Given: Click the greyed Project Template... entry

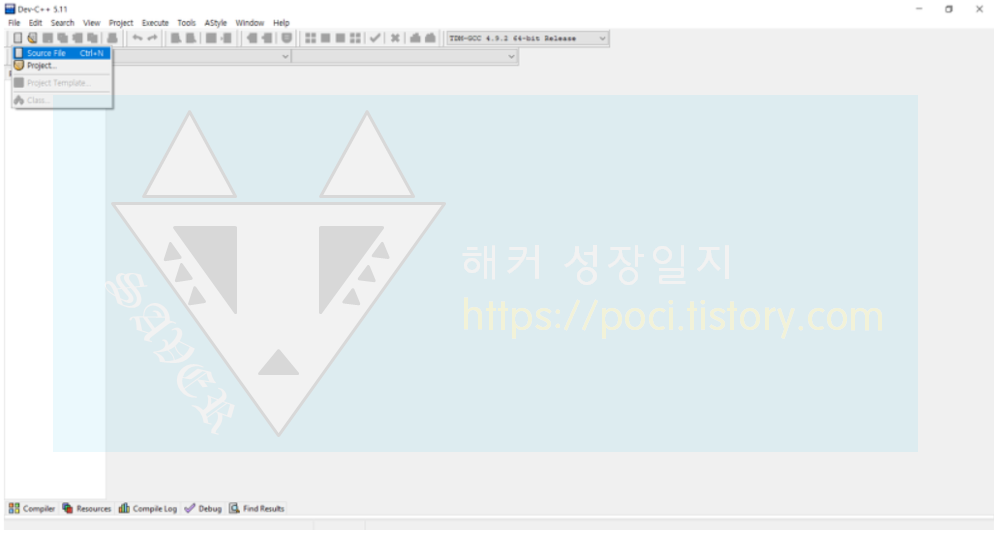Looking at the screenshot, I should [61, 82].
